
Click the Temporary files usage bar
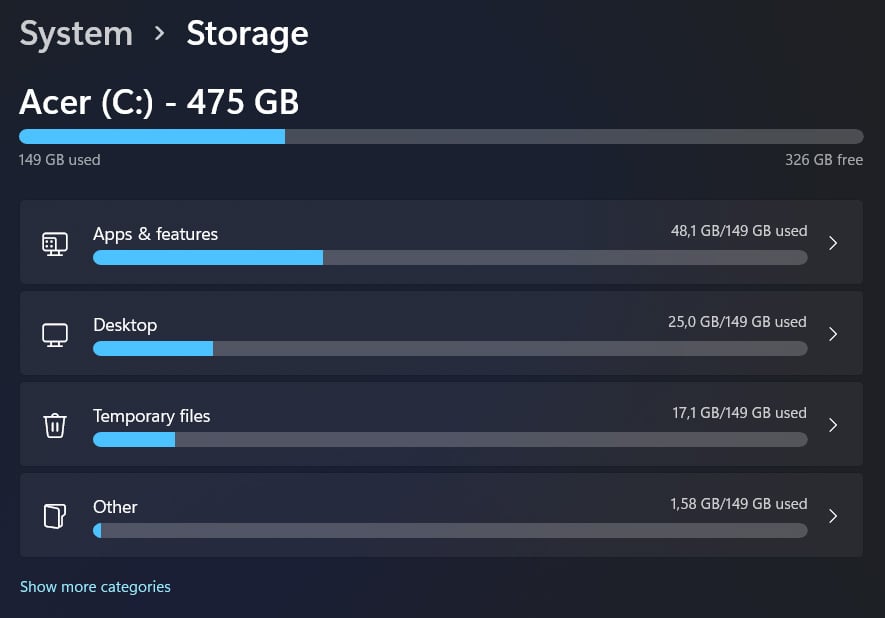point(450,440)
